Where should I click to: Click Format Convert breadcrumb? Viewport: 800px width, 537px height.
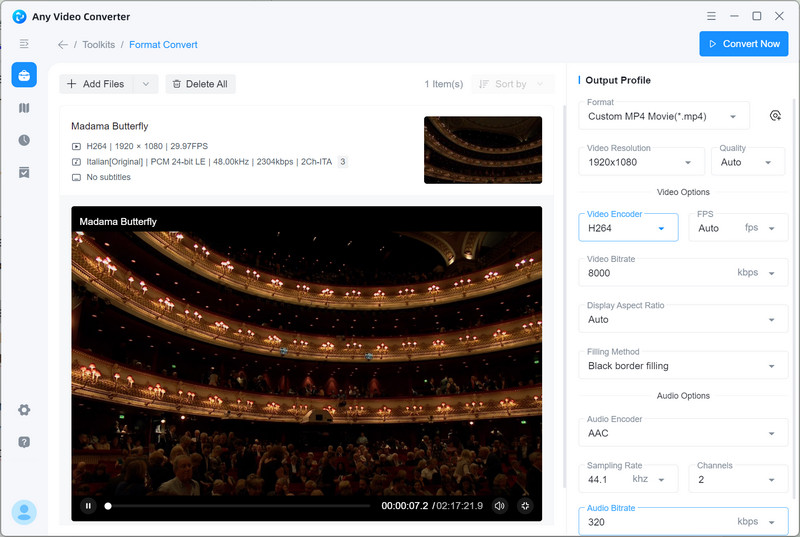163,45
